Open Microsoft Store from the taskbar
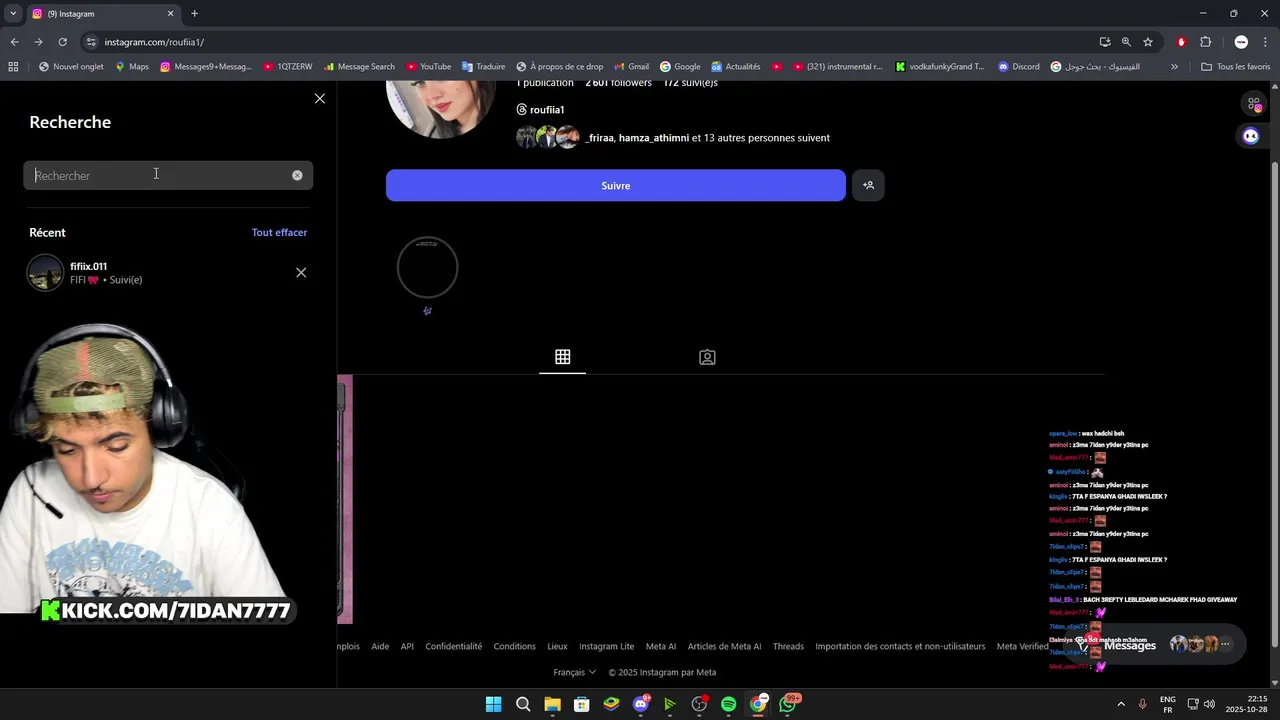Screen dimensions: 1280x720 tap(581, 704)
